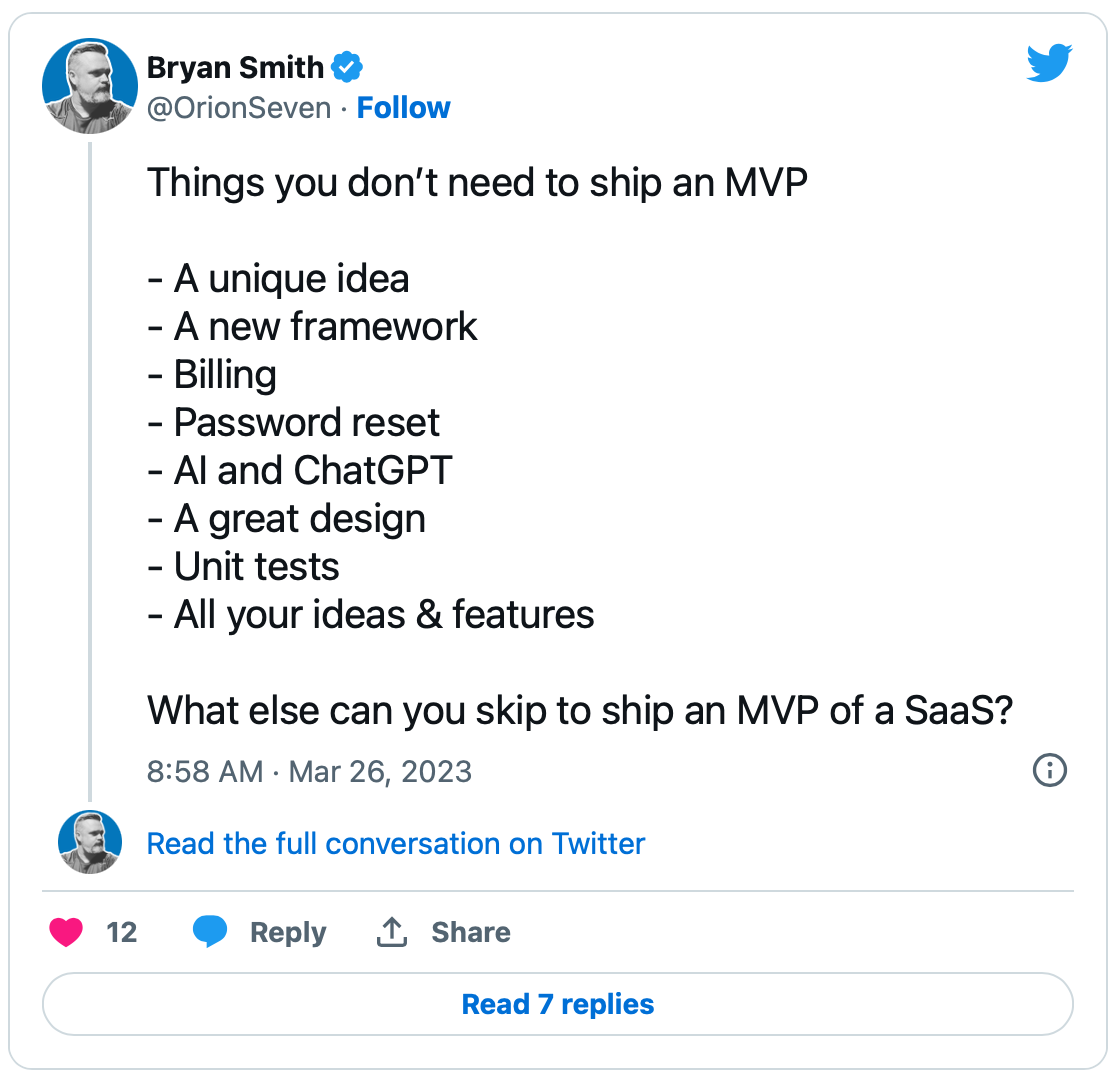Click the 12 likes count

click(x=121, y=933)
